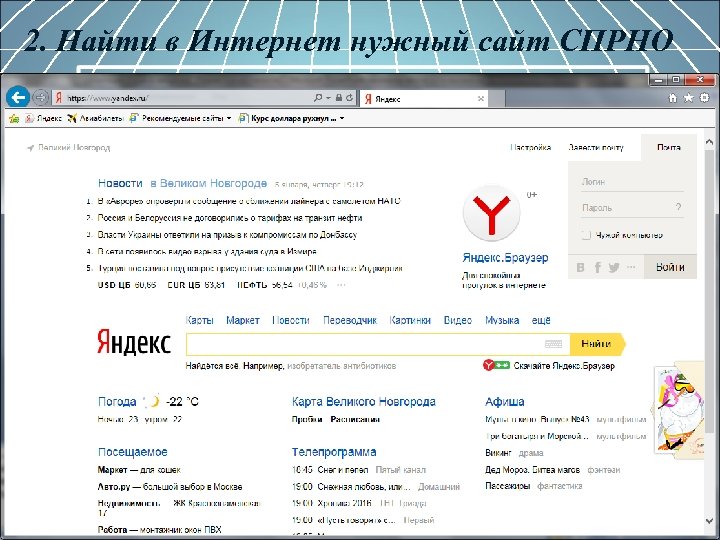
Task: Select the Почта tab
Action: coord(669,148)
